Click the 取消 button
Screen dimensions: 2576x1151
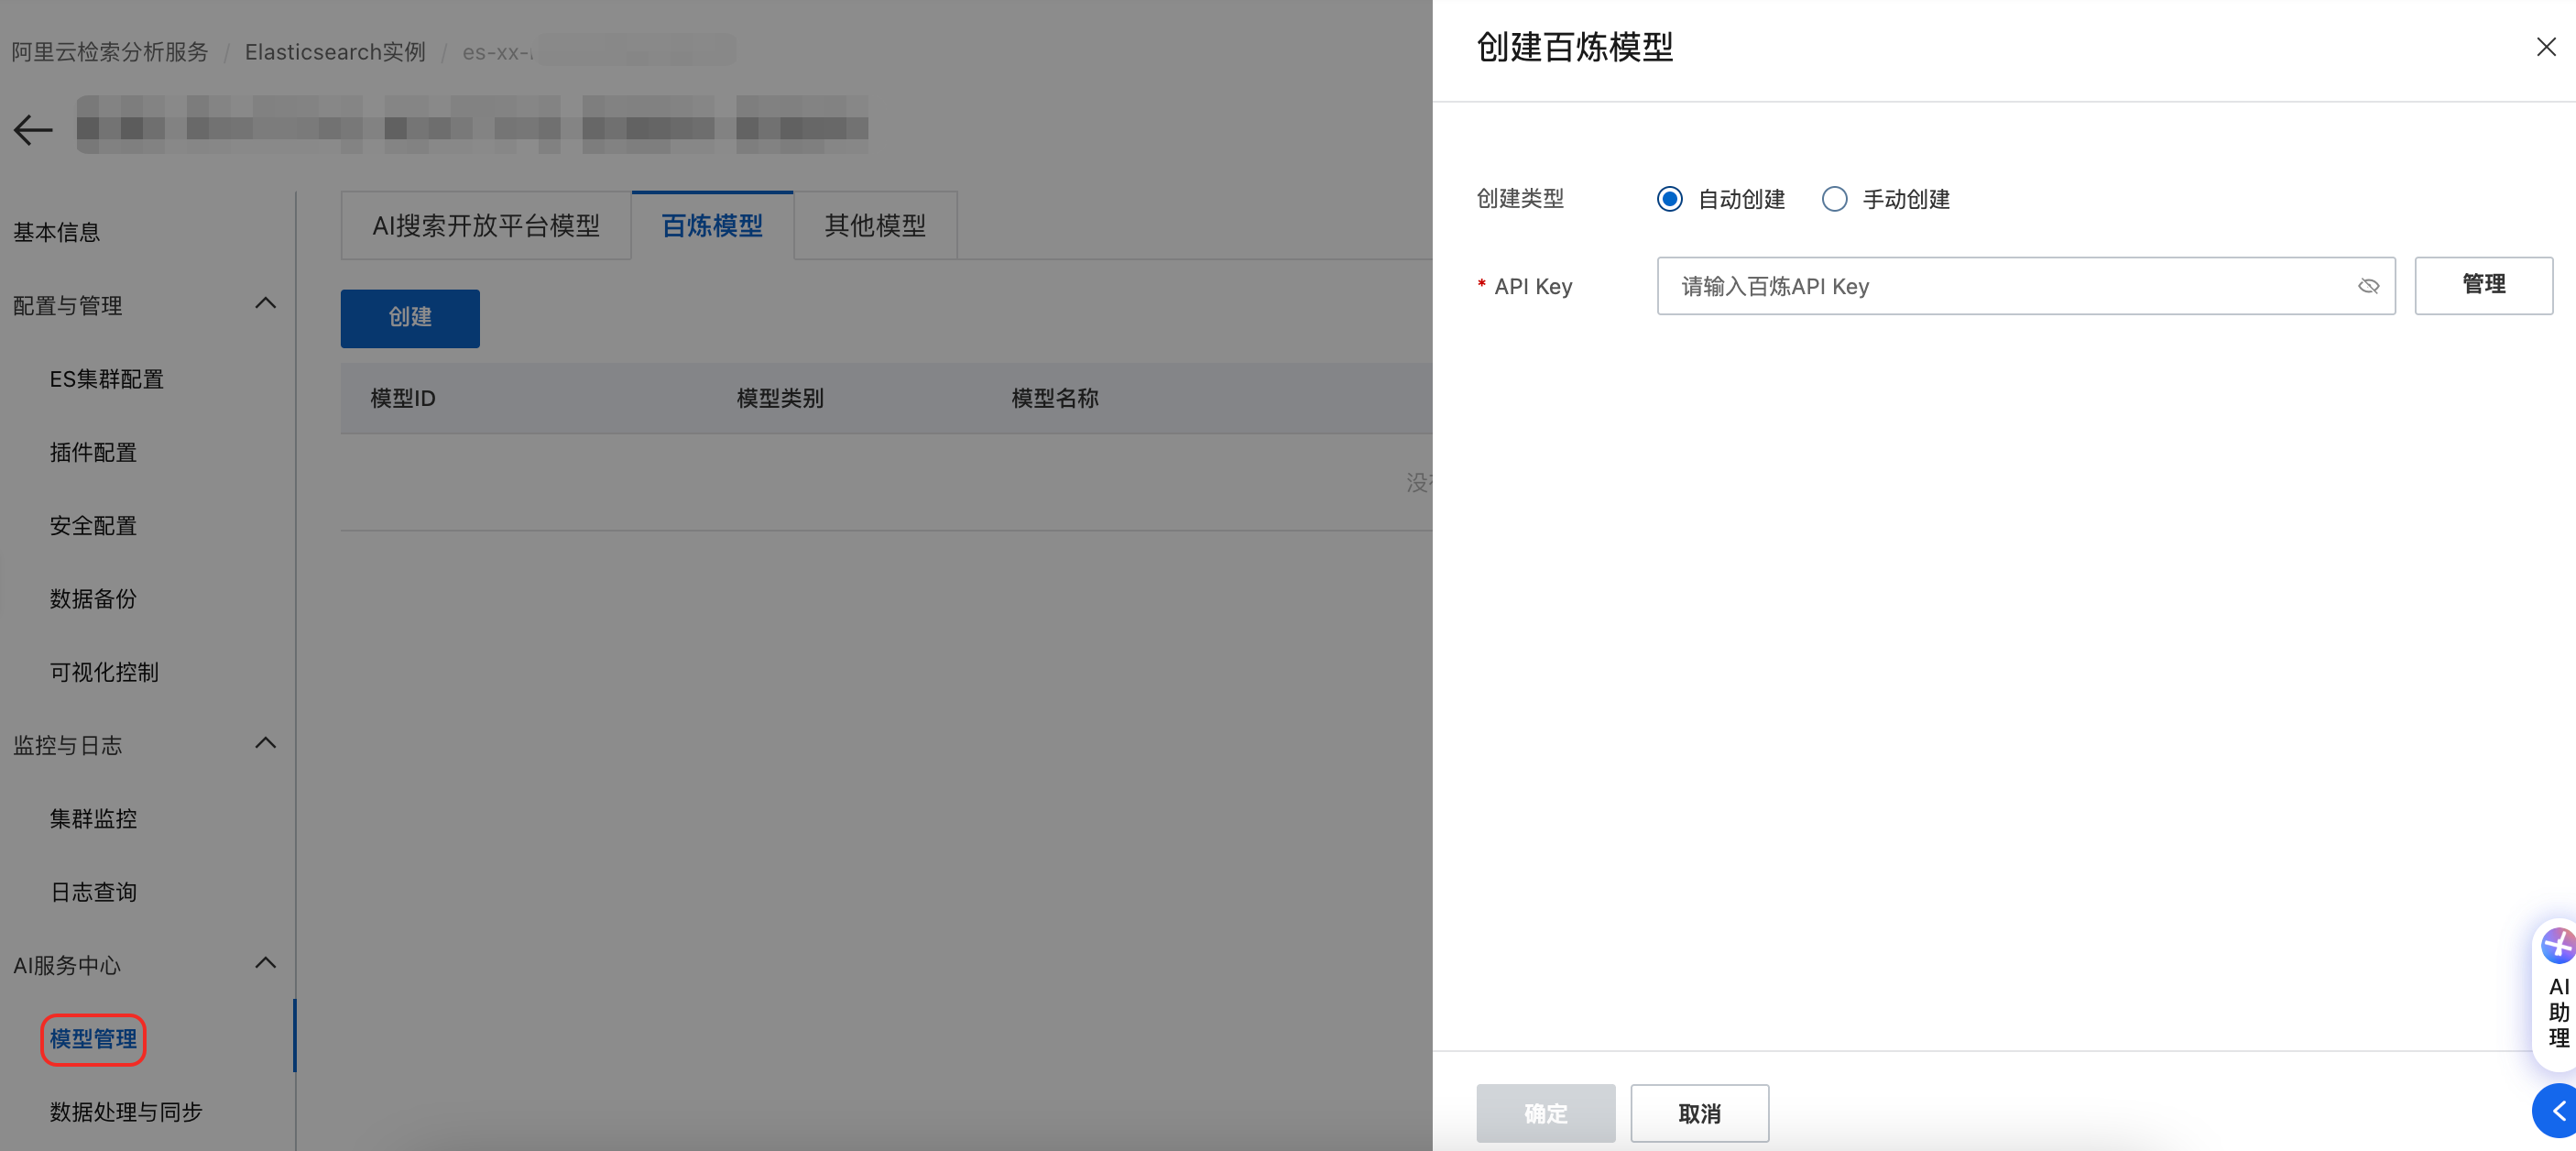tap(1699, 1113)
